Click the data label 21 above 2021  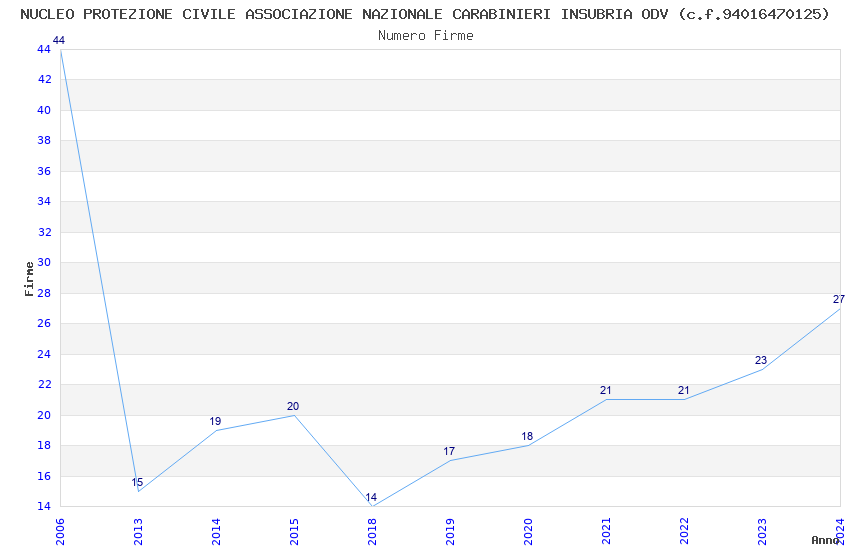(x=606, y=390)
